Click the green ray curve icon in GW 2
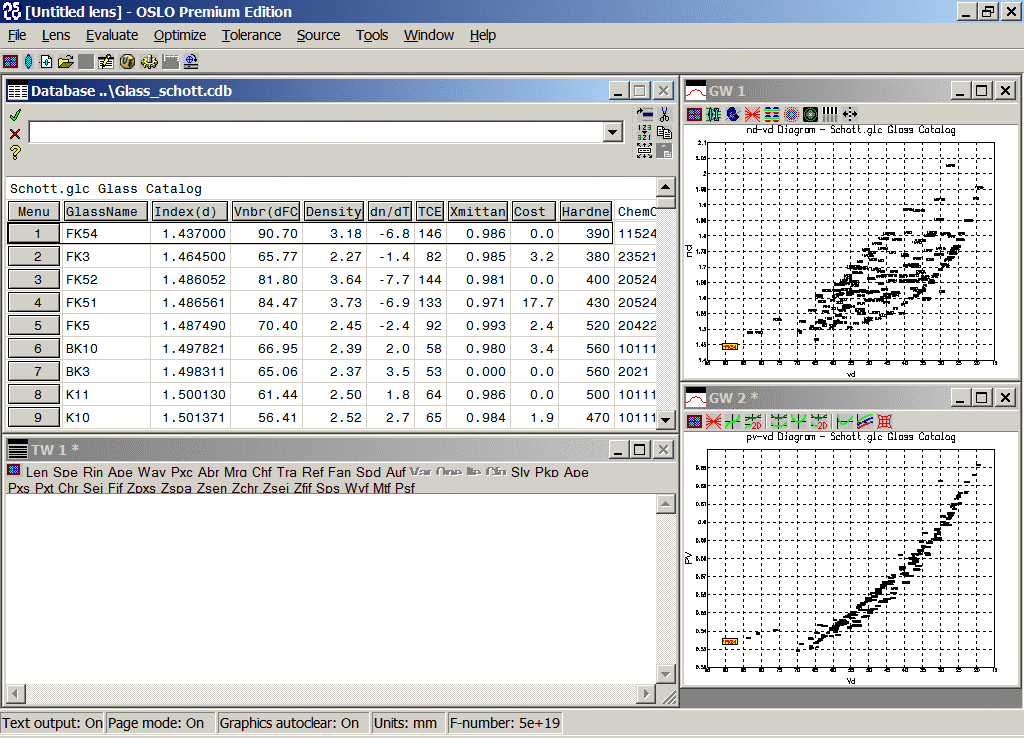Viewport: 1024px width, 738px height. (733, 421)
